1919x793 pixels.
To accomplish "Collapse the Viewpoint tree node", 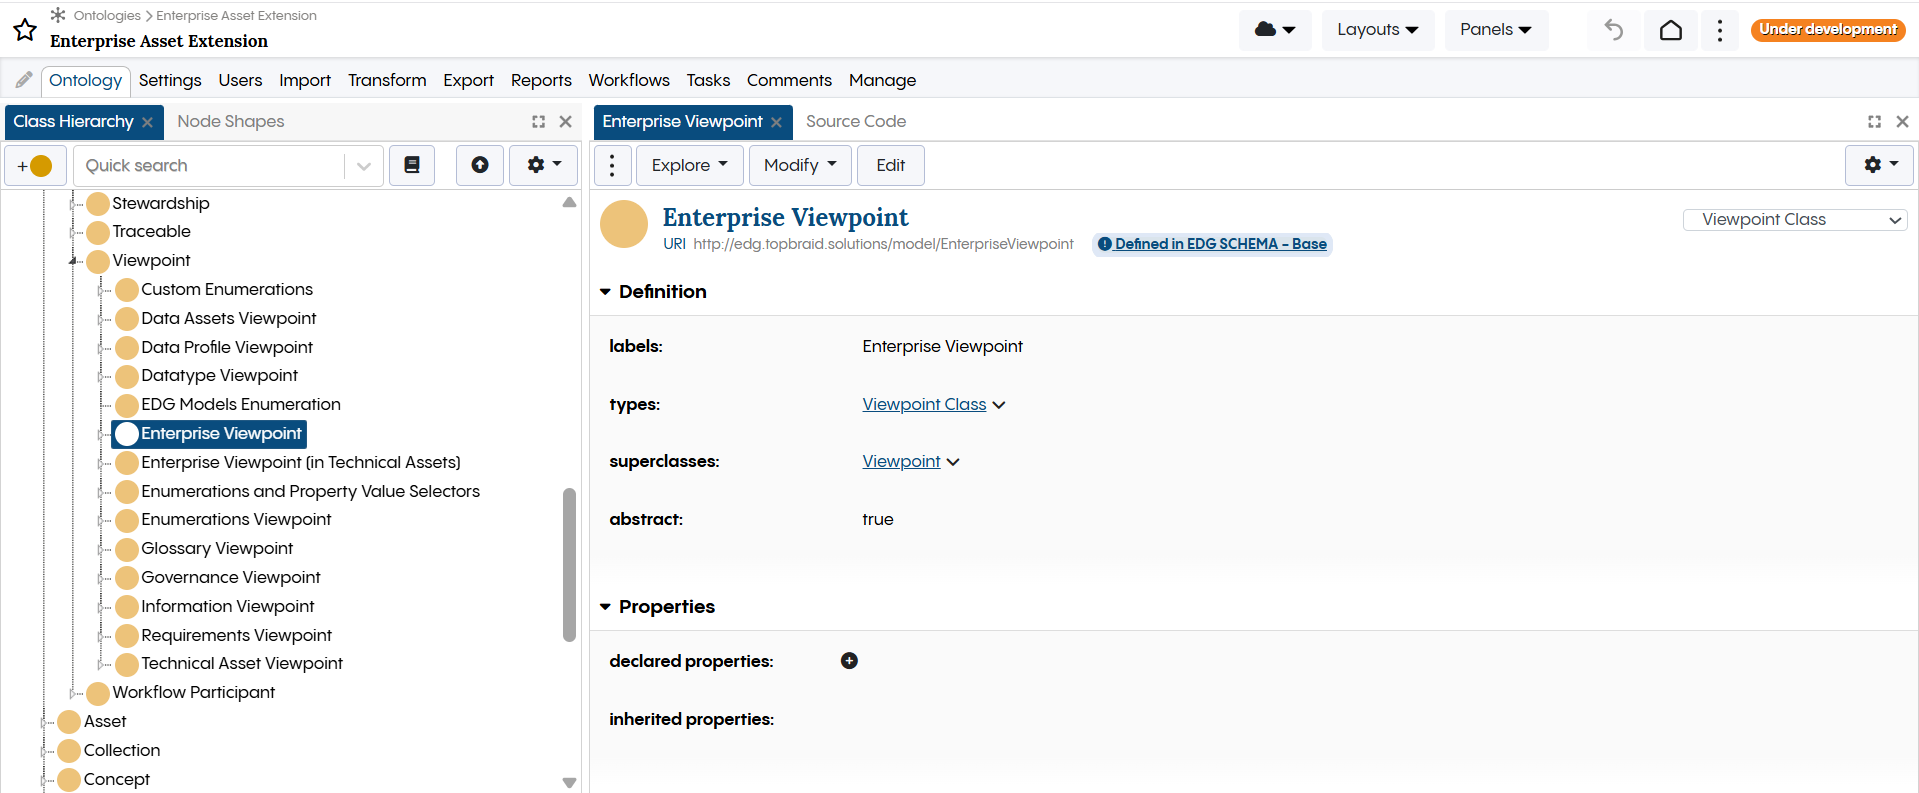I will [73, 261].
